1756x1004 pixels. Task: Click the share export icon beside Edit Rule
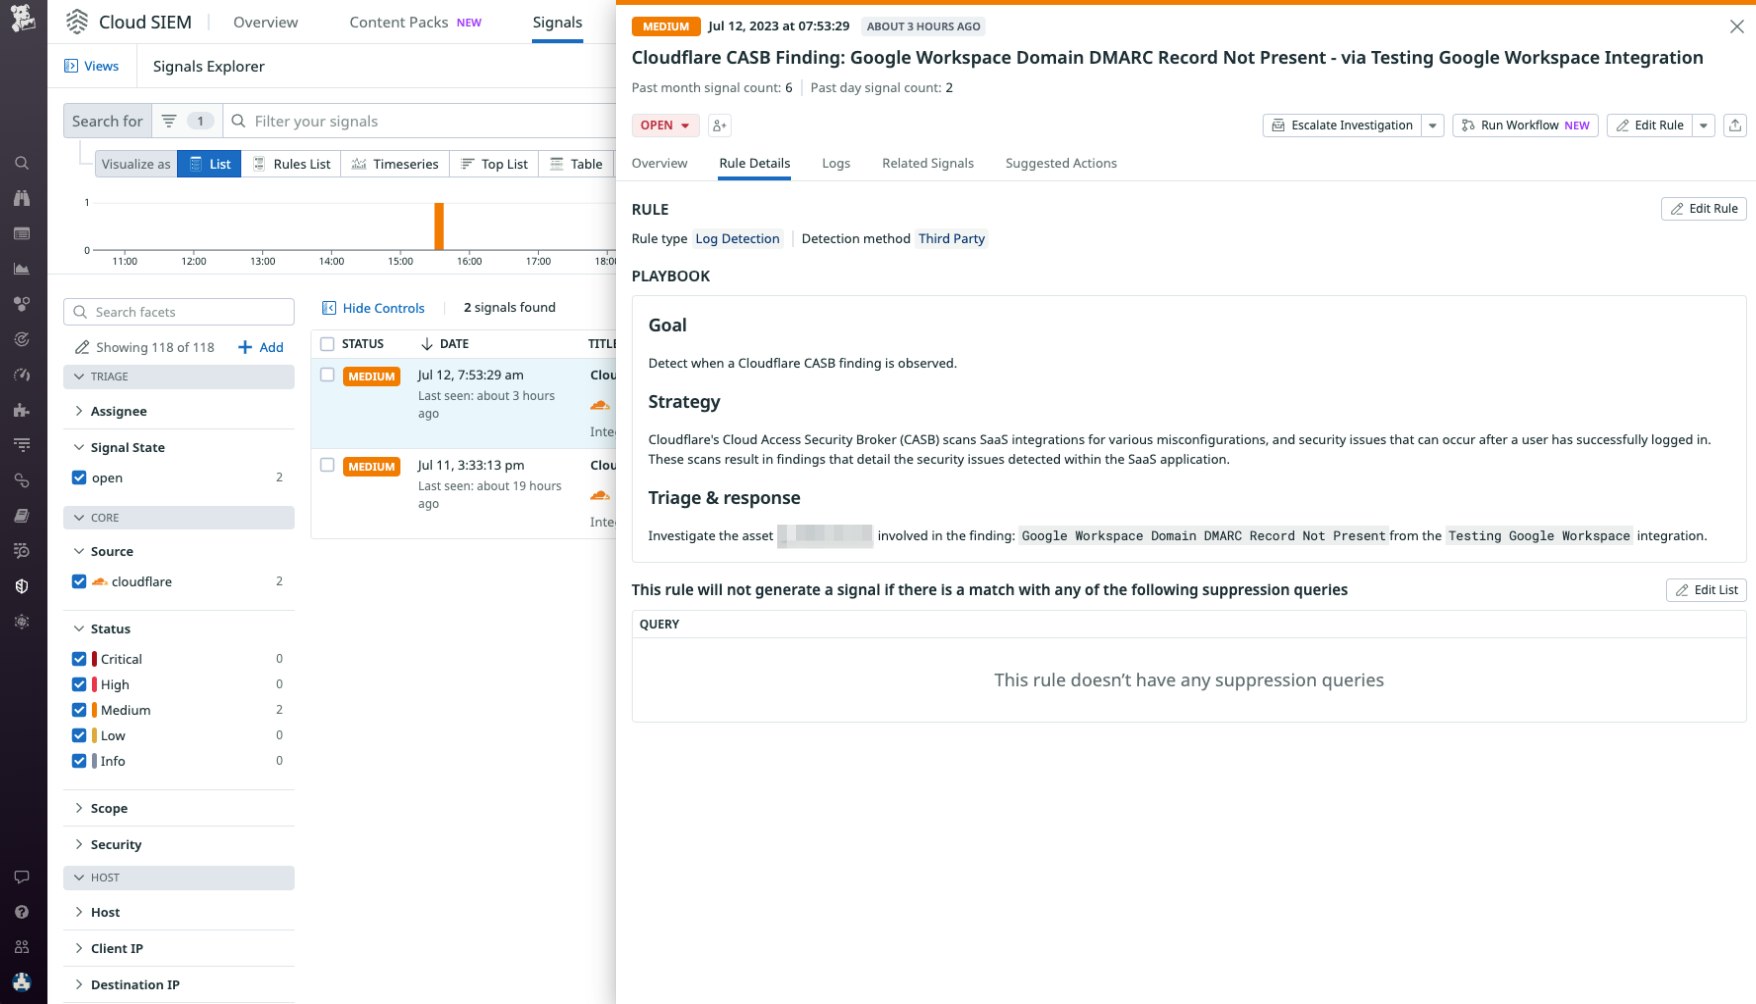coord(1735,125)
